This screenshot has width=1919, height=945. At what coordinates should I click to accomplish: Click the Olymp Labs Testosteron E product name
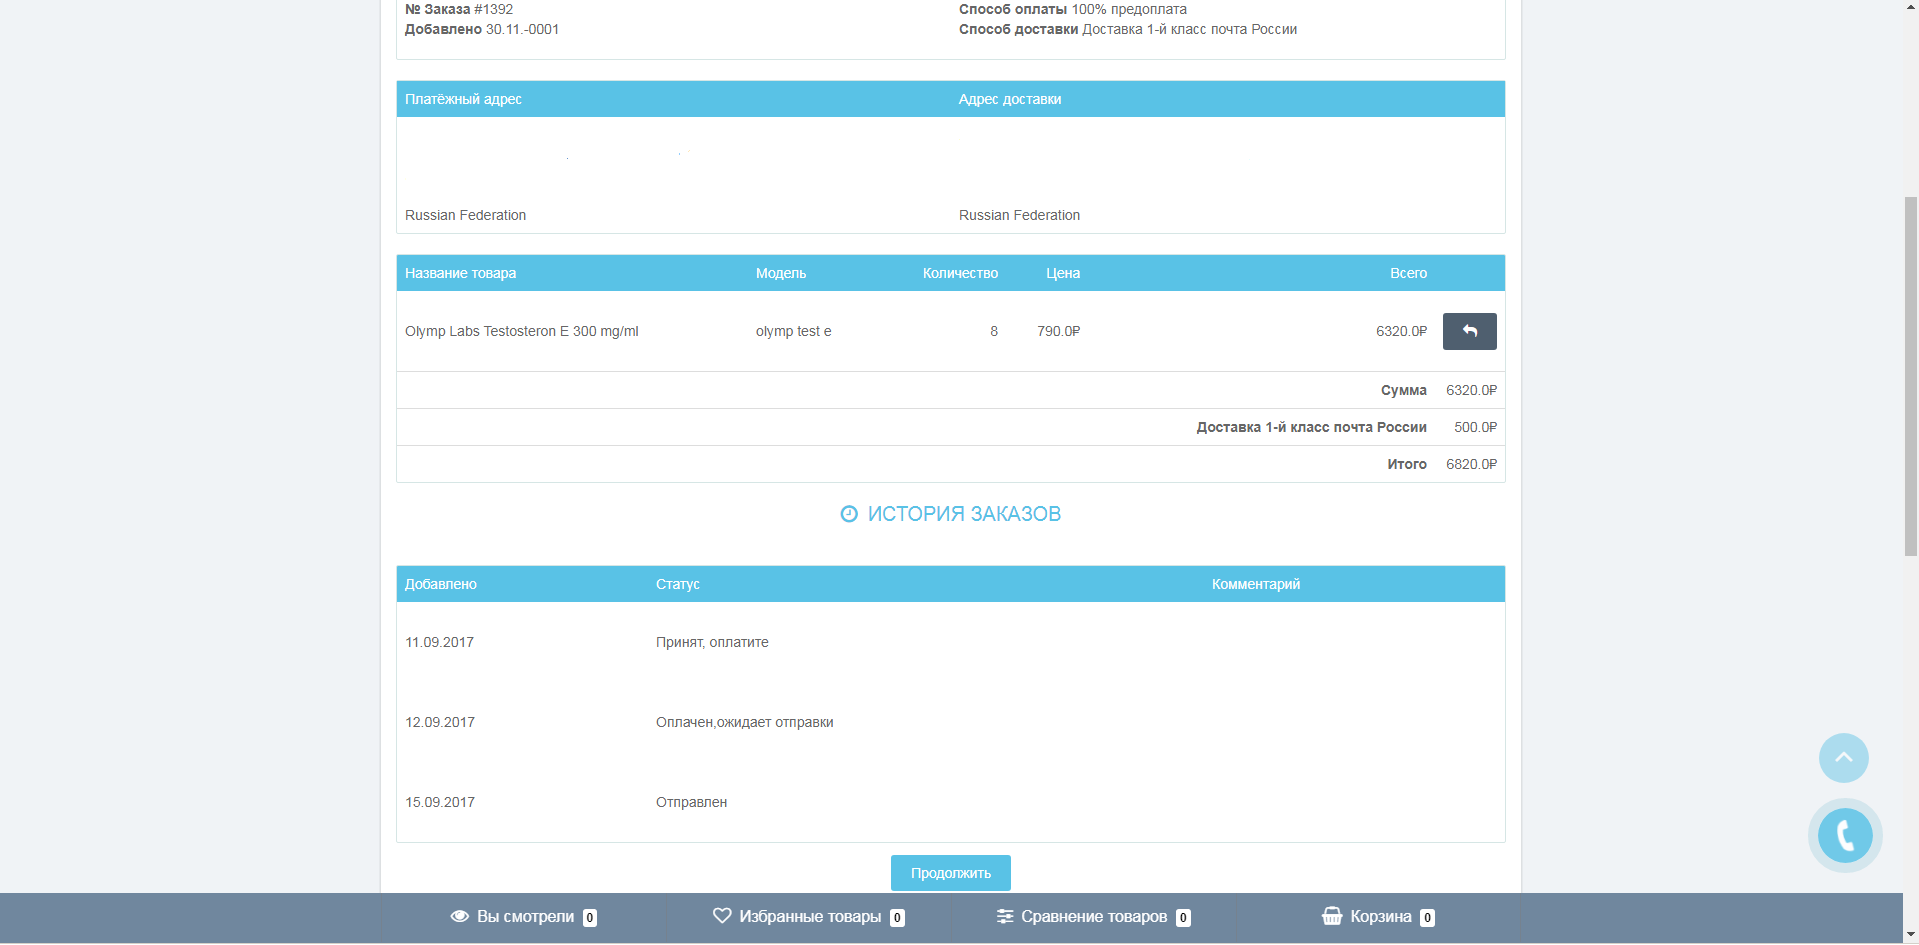(x=521, y=331)
